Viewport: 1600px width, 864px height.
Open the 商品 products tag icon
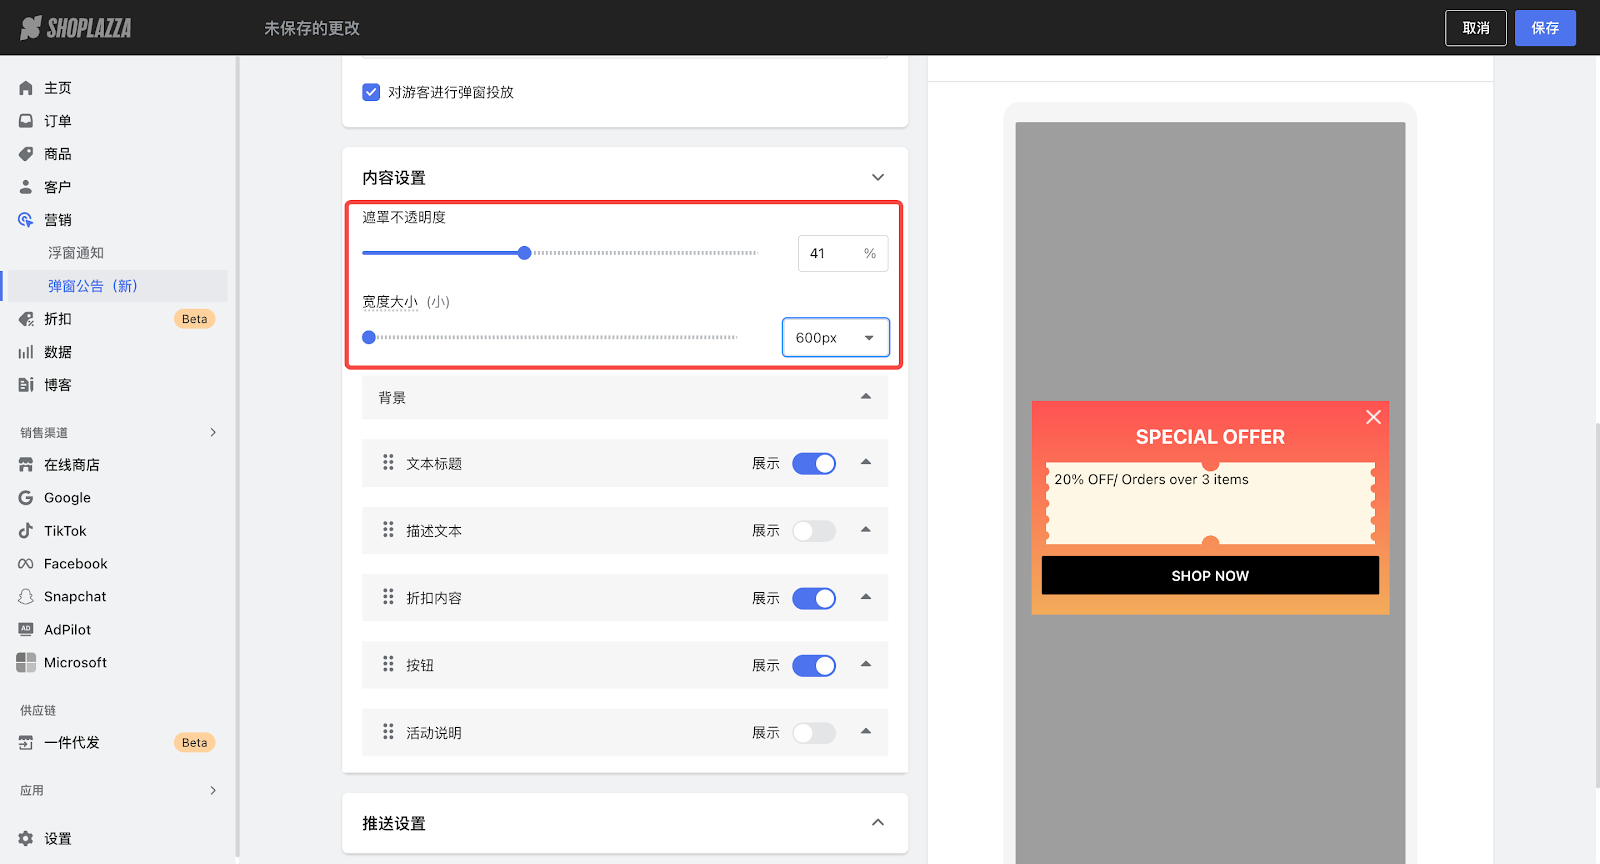click(x=26, y=154)
